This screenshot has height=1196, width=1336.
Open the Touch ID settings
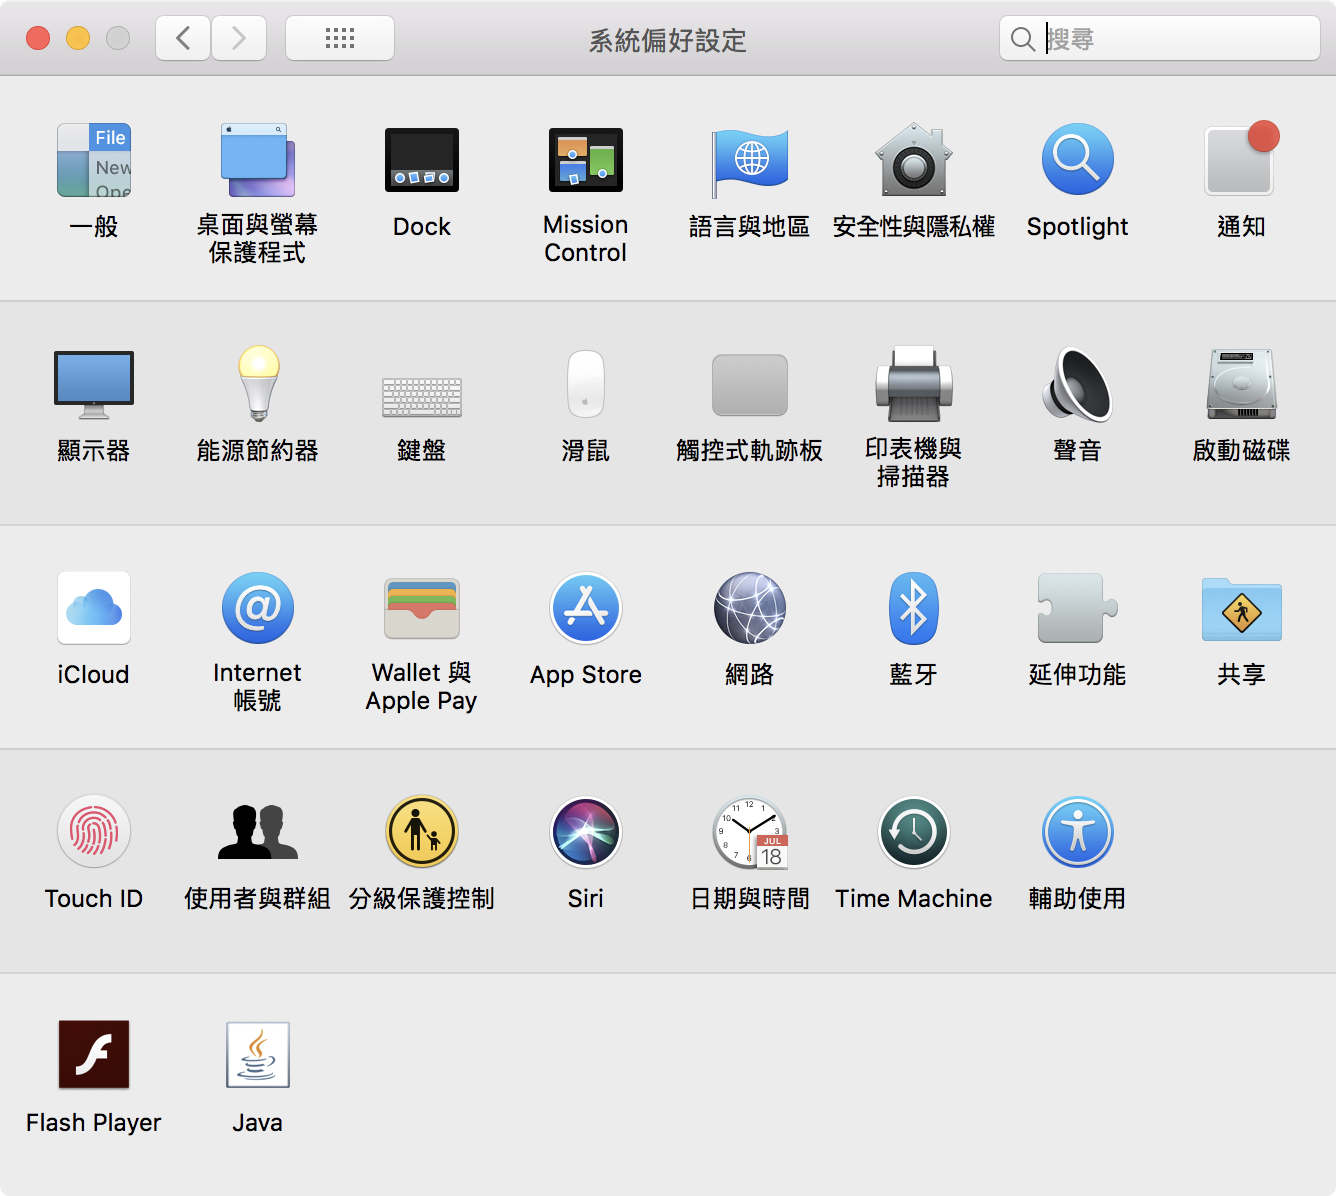[93, 832]
